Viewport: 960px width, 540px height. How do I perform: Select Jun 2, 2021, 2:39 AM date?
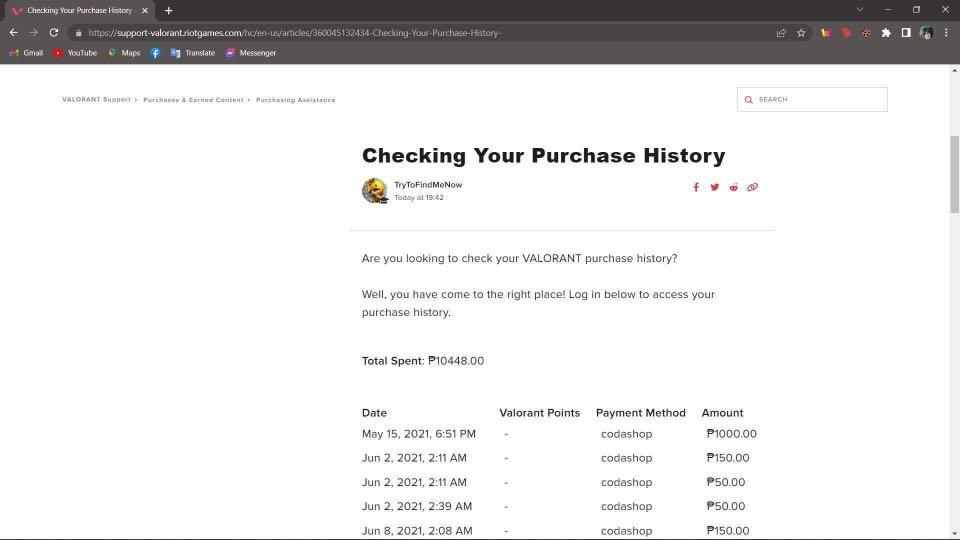click(x=417, y=507)
